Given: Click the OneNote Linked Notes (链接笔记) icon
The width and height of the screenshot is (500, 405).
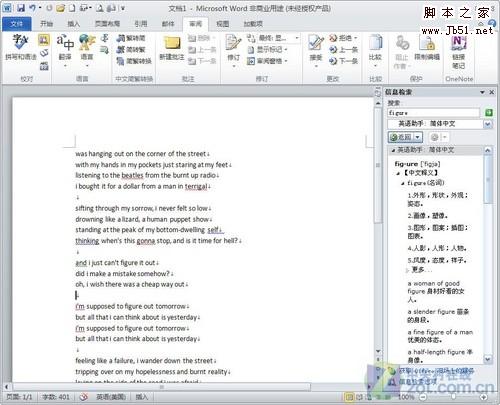Looking at the screenshot, I should pos(459,43).
